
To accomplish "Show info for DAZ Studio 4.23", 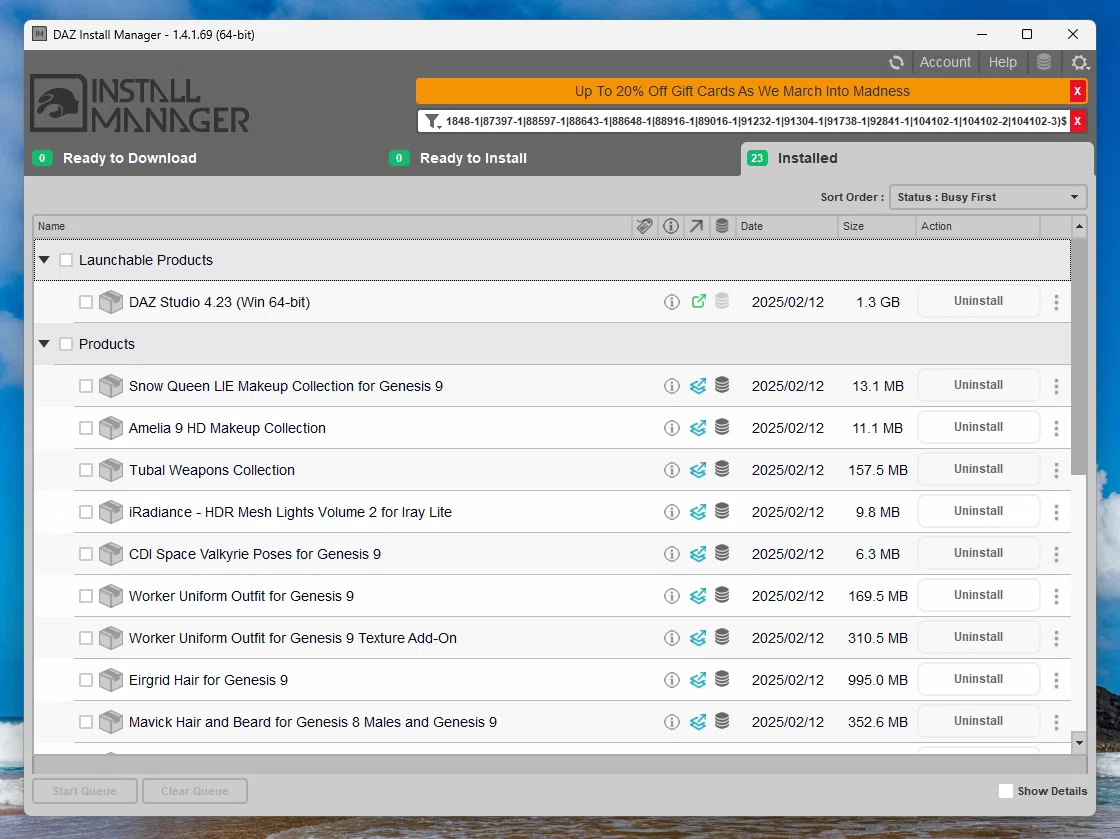I will [x=671, y=302].
